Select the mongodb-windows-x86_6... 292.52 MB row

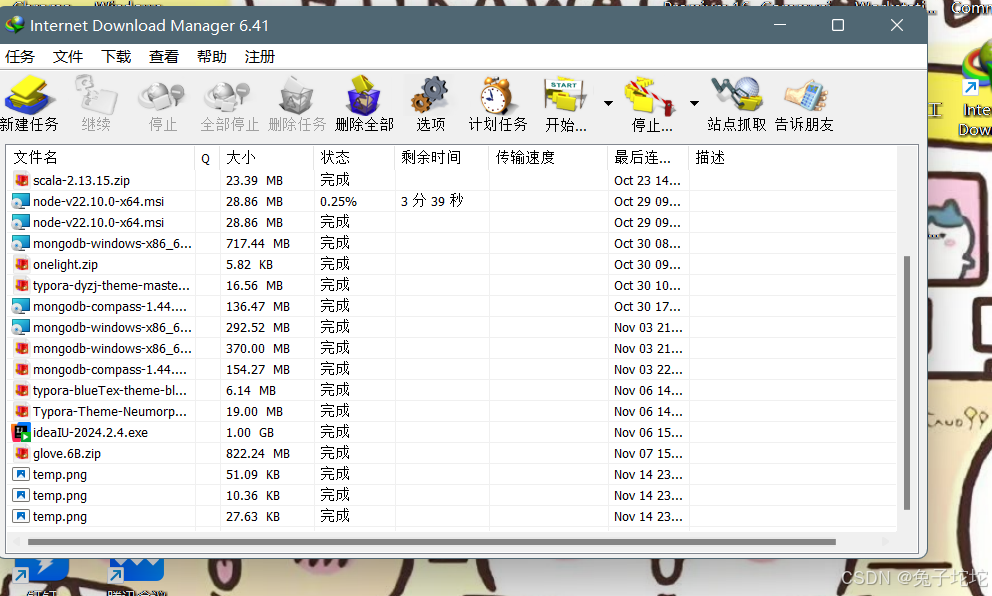[x=453, y=328]
